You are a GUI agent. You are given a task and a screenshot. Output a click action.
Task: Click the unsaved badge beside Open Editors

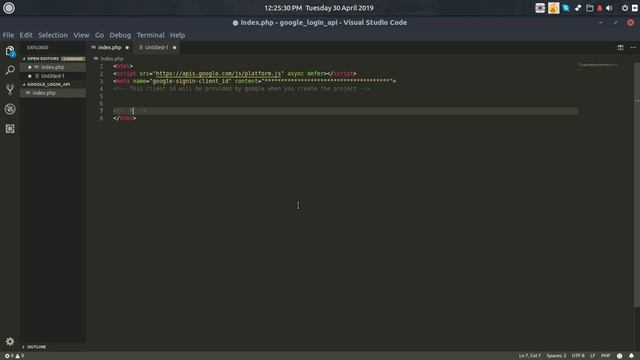tap(73, 59)
